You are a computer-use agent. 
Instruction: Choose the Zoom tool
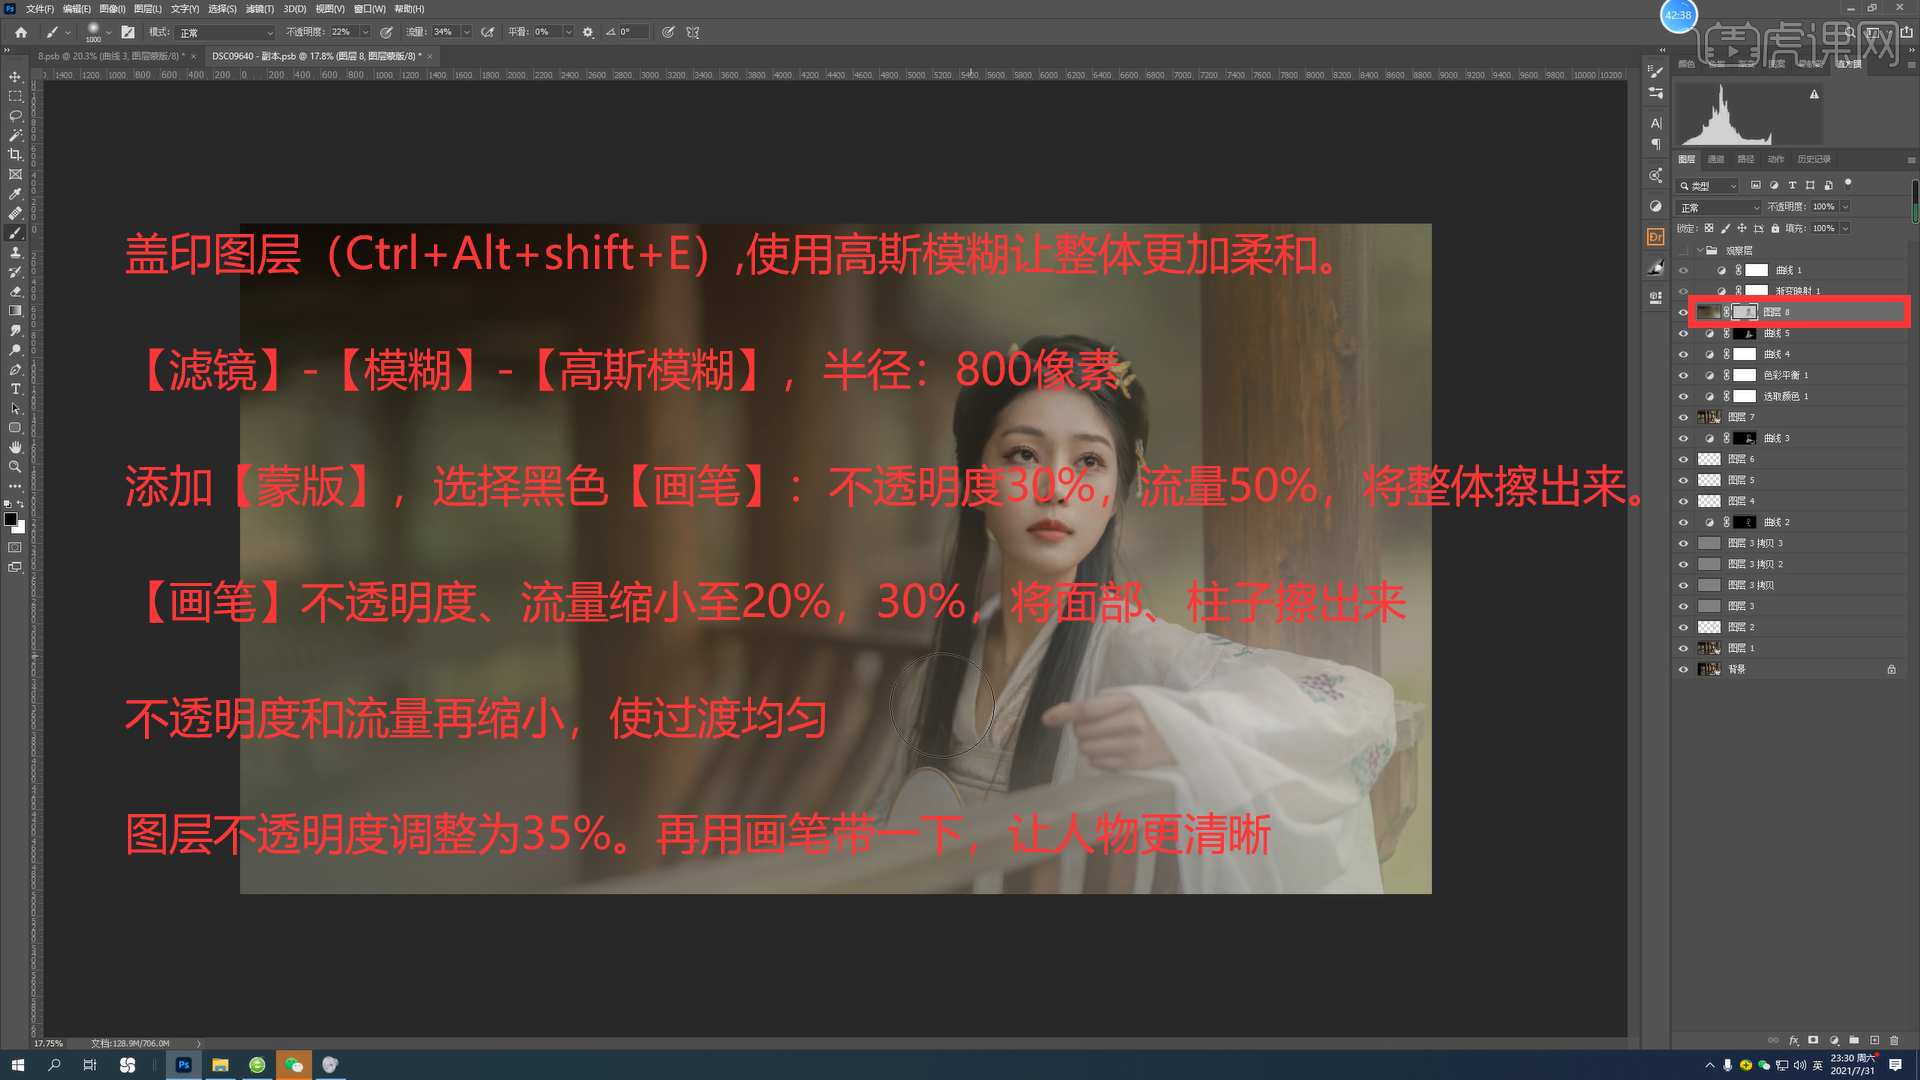click(x=15, y=467)
